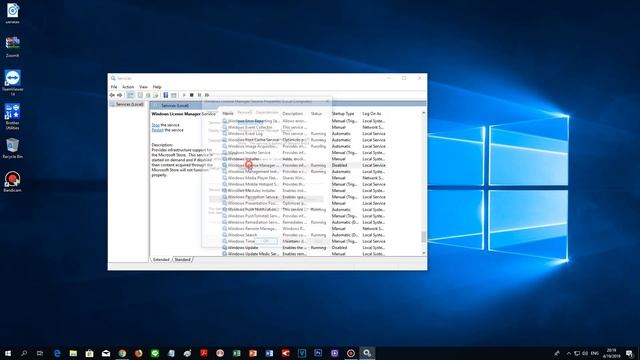Switch to the Standard tab
This screenshot has width=640, height=360.
click(x=182, y=260)
